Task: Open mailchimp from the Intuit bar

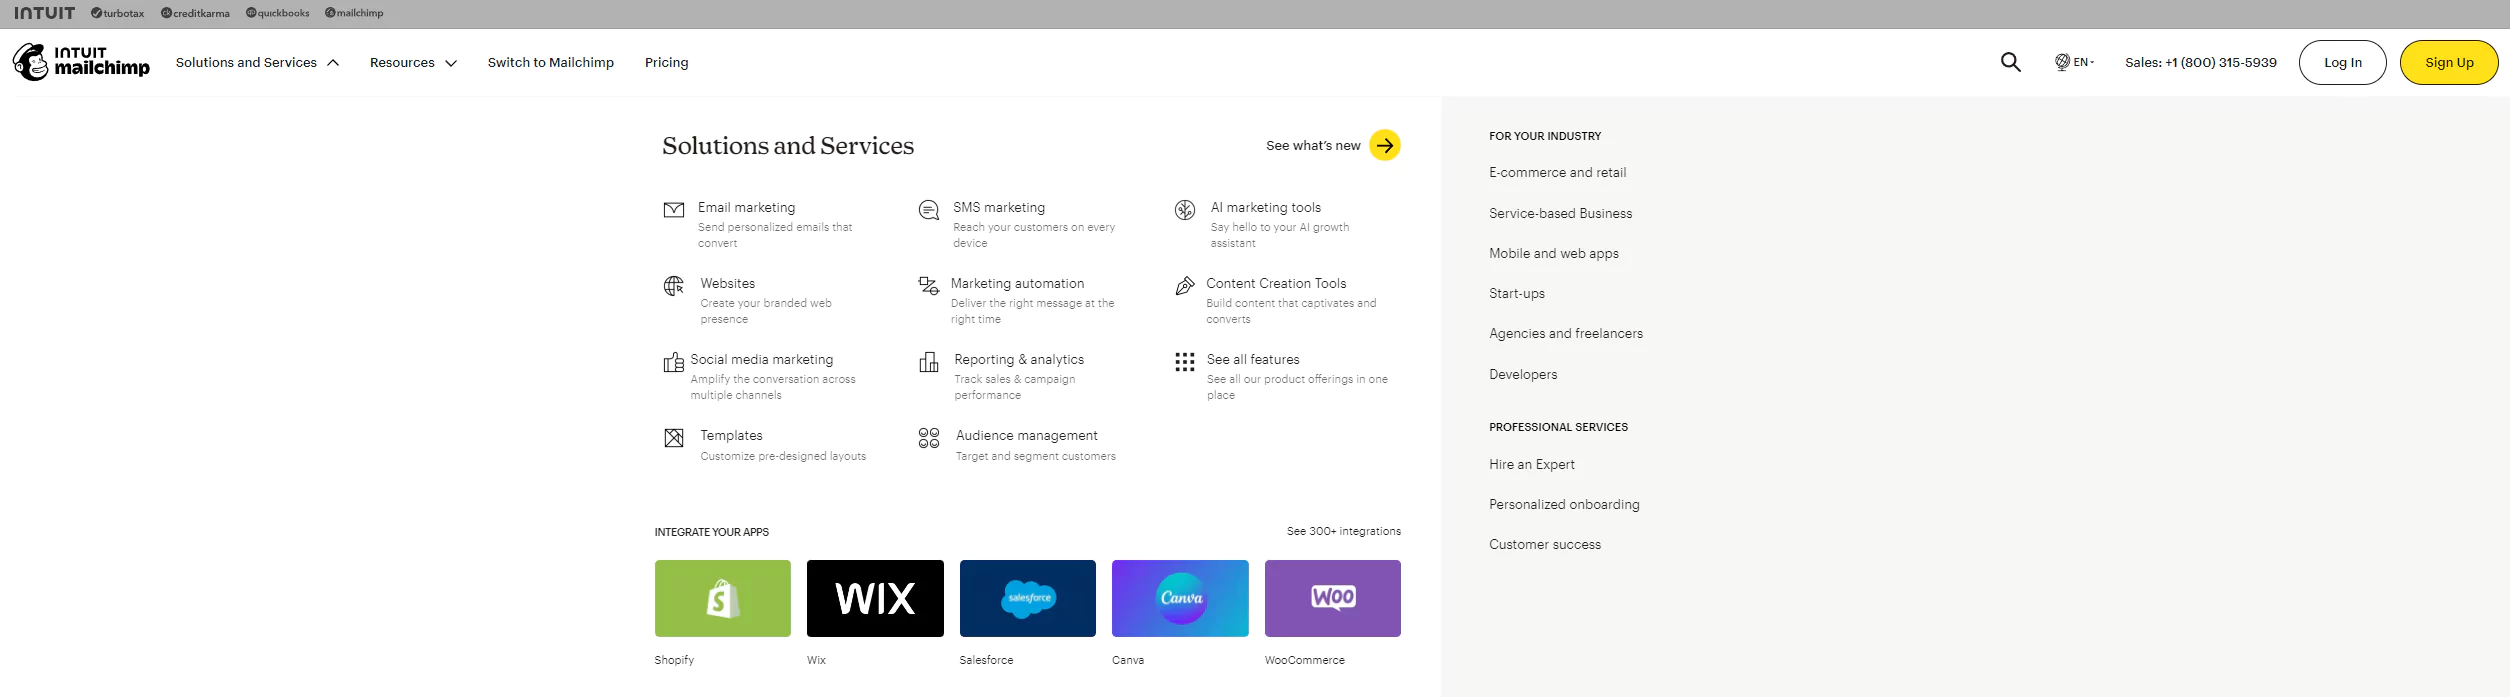Action: pos(354,13)
